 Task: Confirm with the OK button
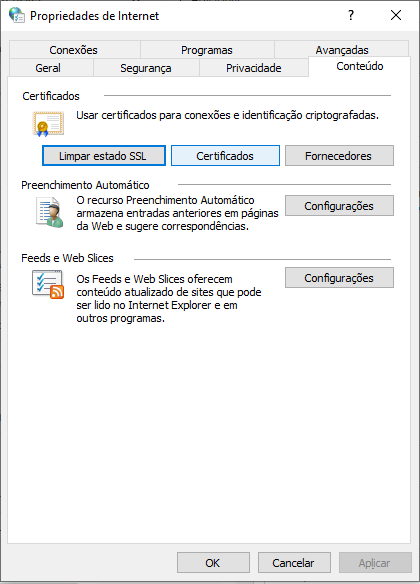[213, 562]
